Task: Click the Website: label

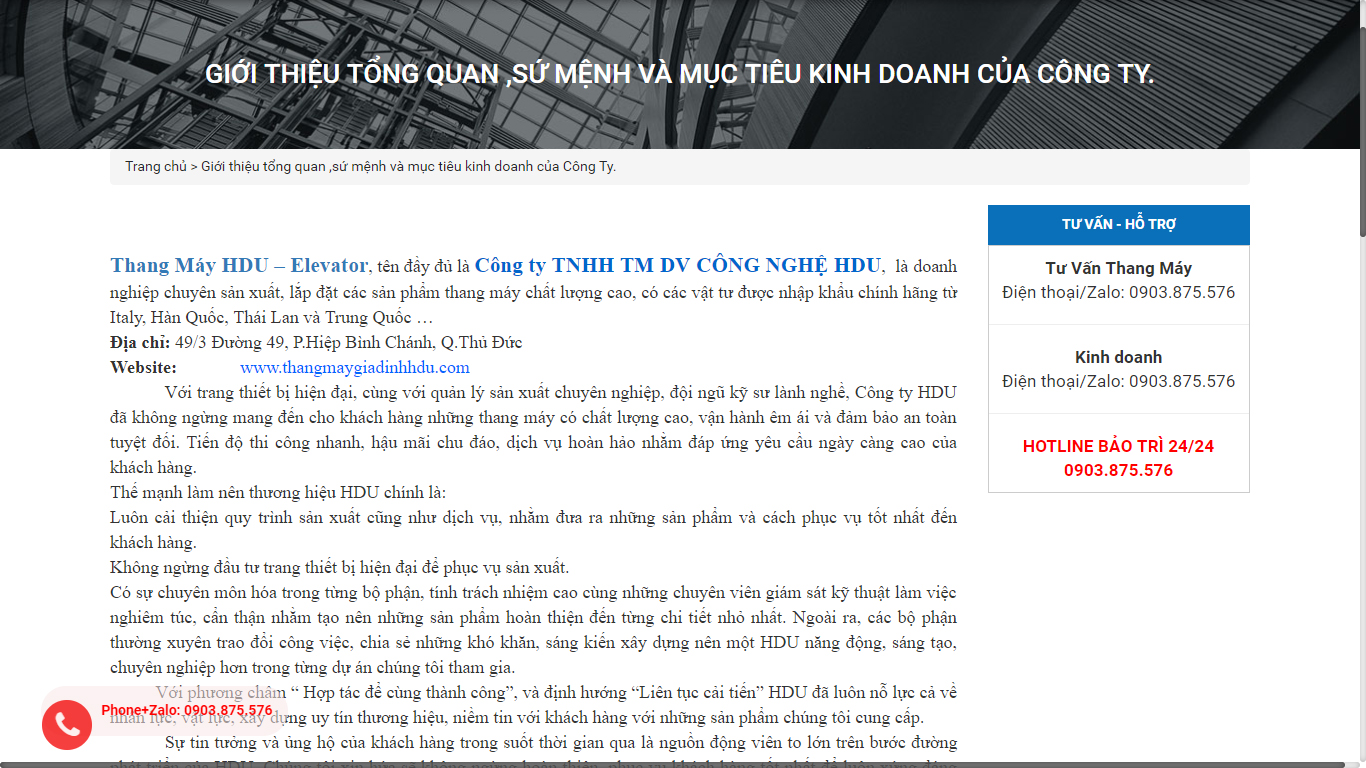Action: pos(143,368)
